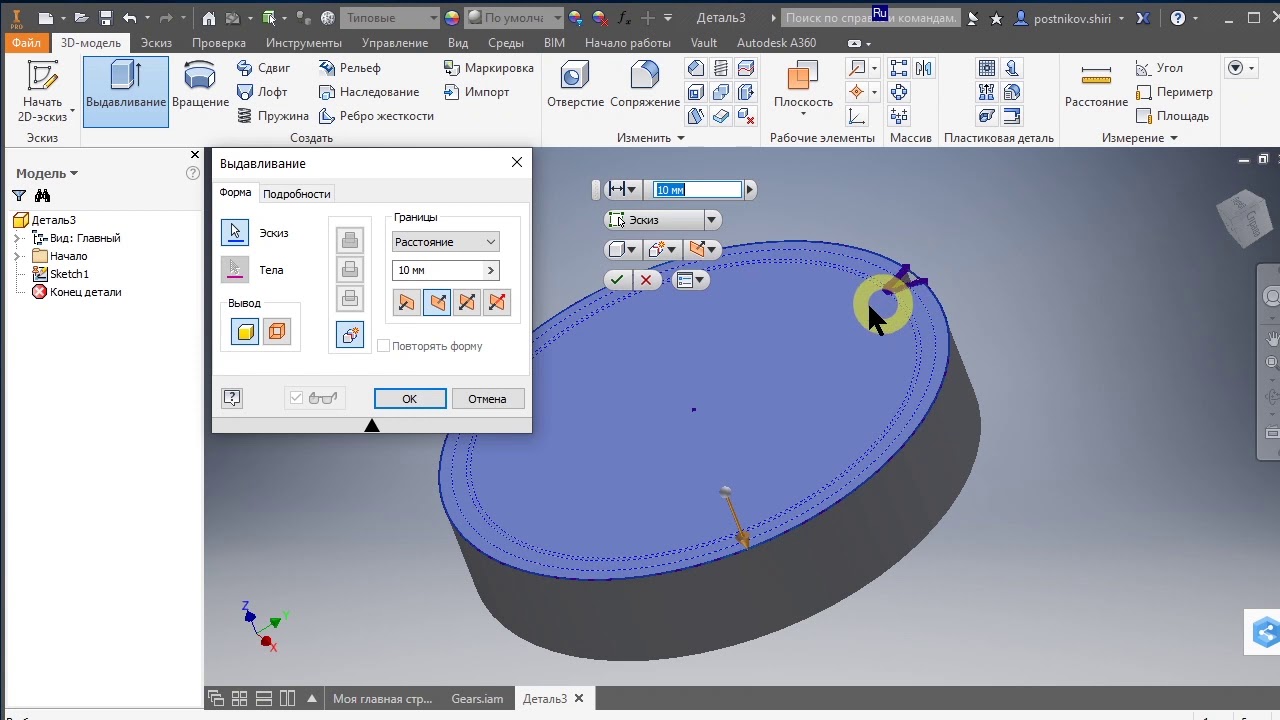This screenshot has height=720, width=1280.
Task: Set asymmetric extrusion direction button
Action: 497,302
